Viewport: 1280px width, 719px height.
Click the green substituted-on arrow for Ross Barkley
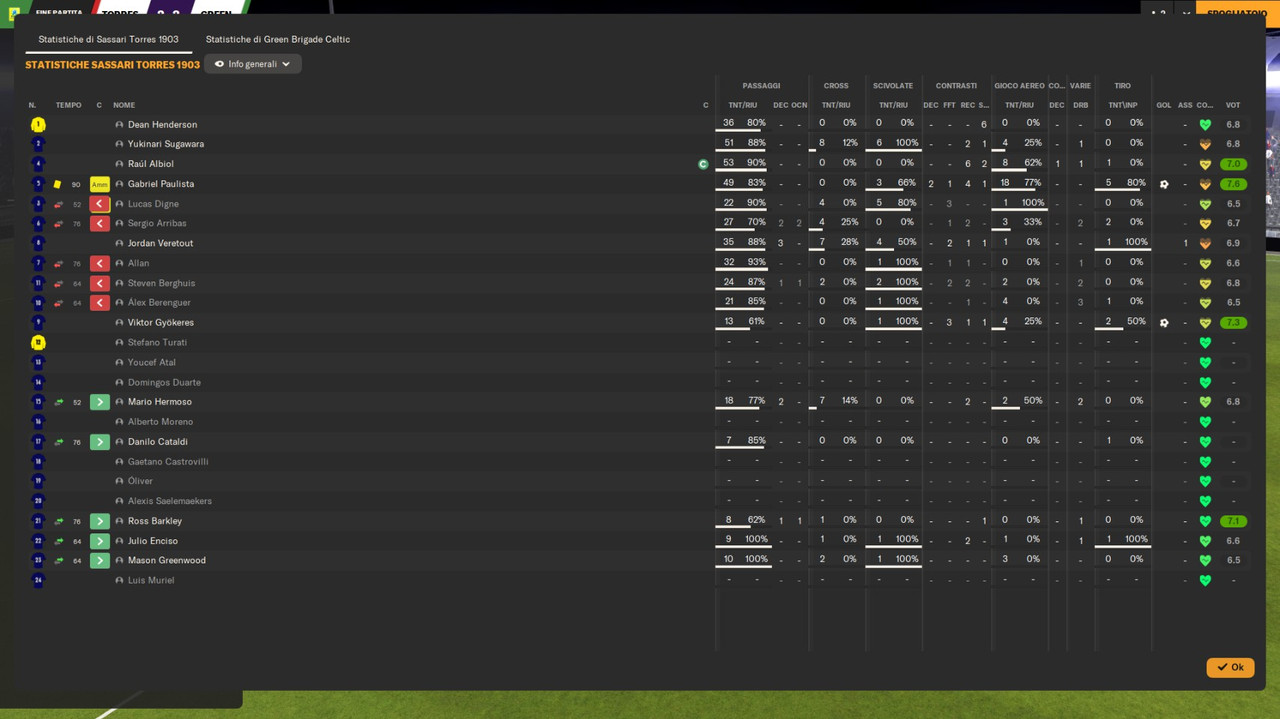pyautogui.click(x=100, y=521)
